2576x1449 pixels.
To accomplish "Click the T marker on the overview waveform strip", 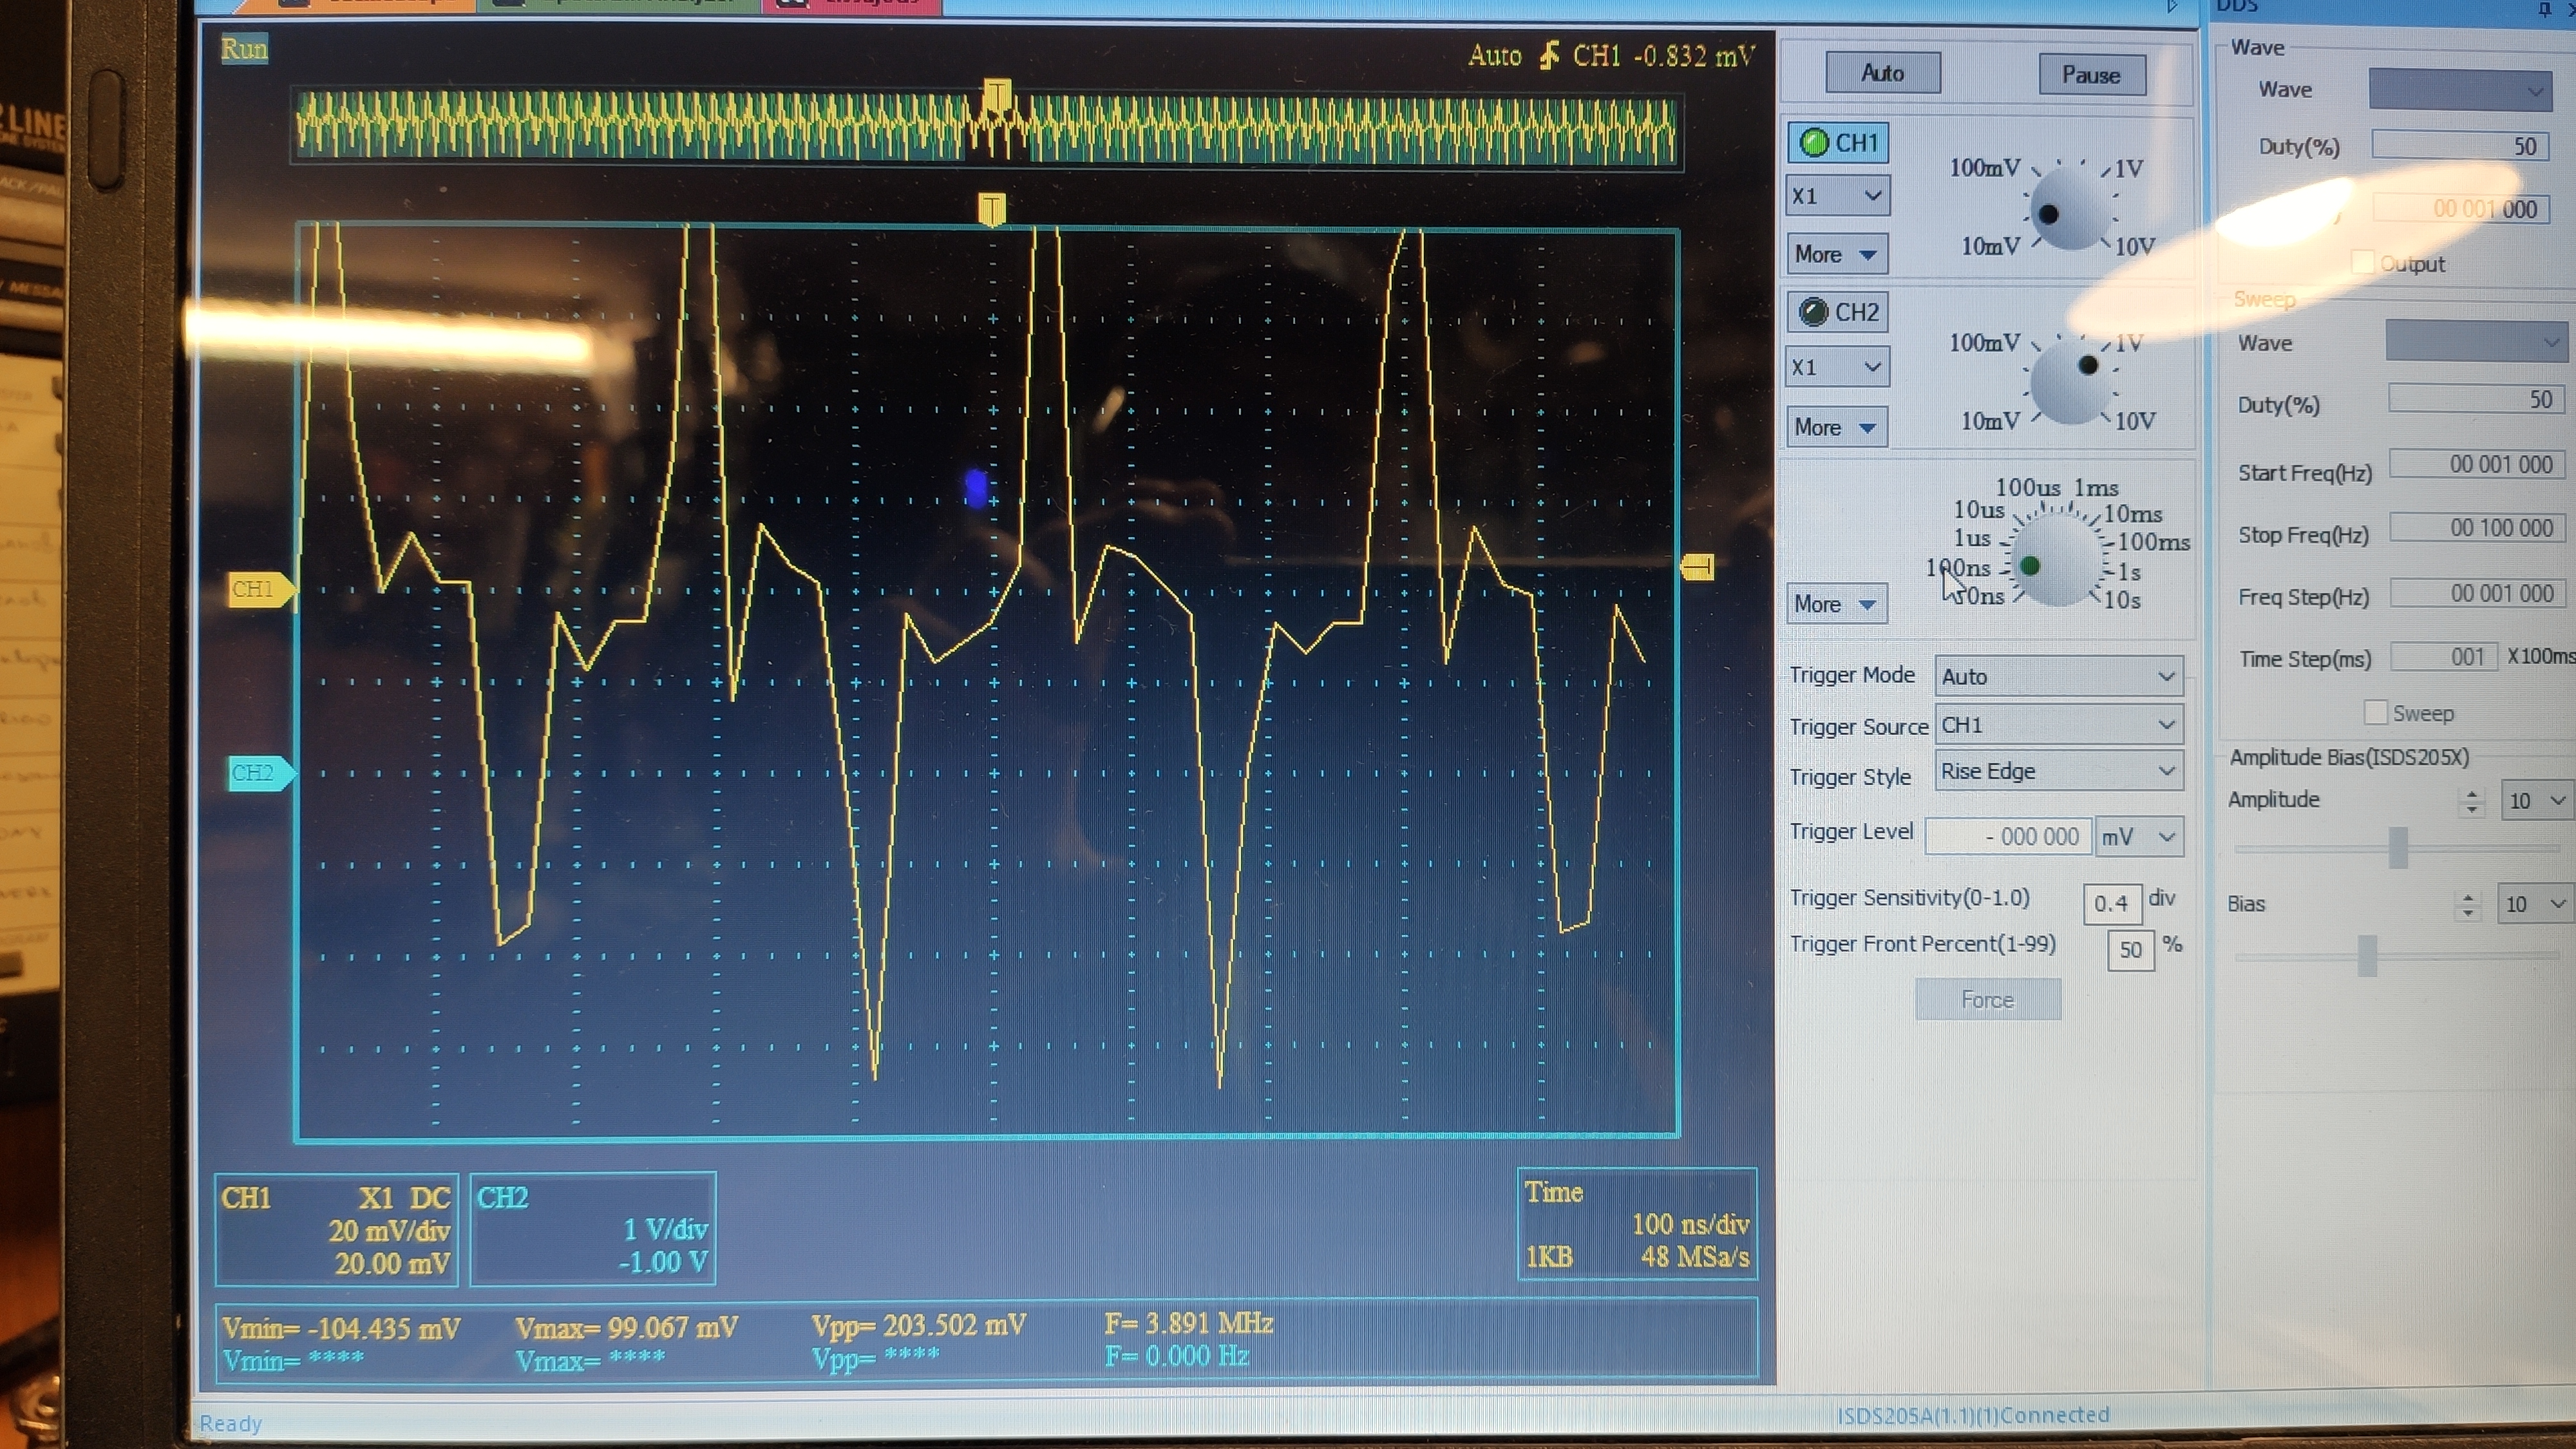I will click(x=996, y=97).
